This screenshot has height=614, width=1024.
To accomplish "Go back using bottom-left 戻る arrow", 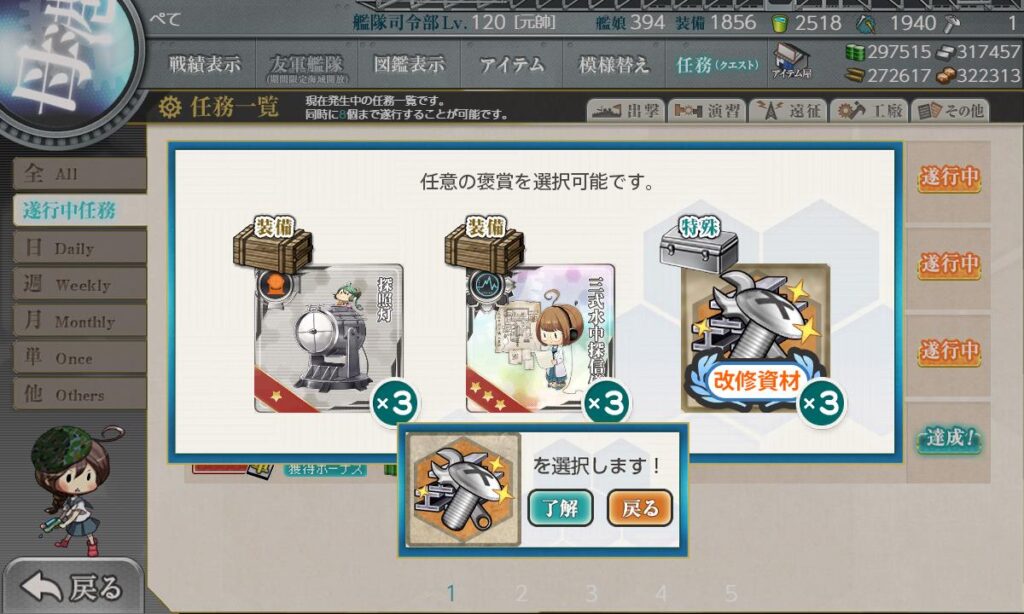I will (72, 587).
